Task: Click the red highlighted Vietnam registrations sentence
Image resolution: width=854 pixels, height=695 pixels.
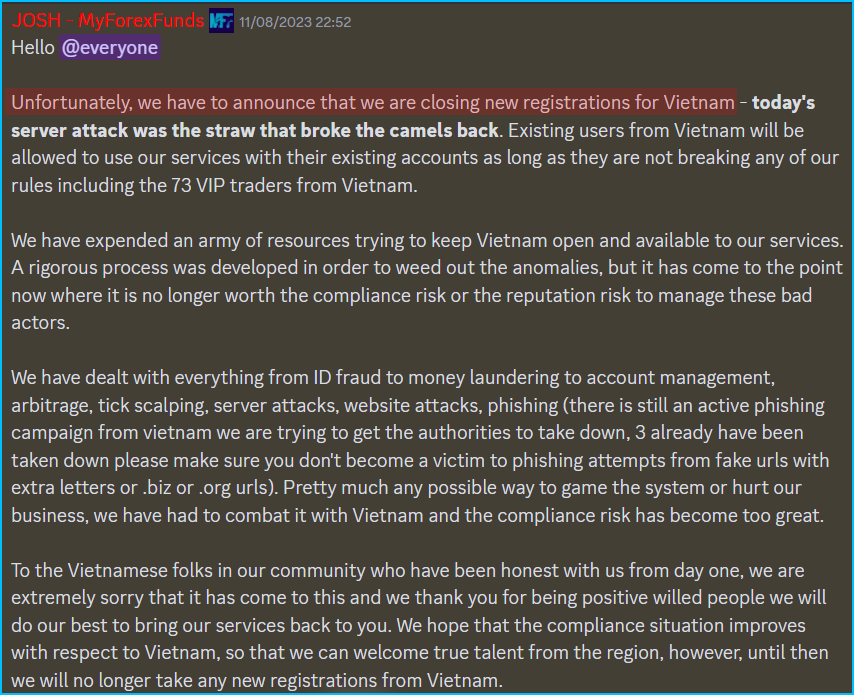Action: tap(373, 102)
